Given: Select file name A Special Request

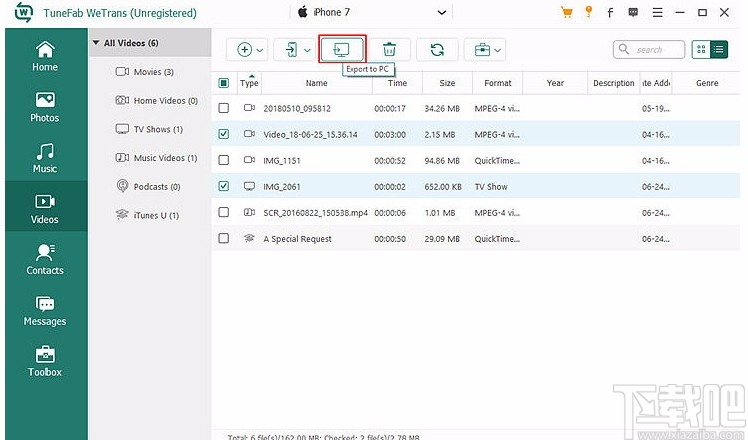Looking at the screenshot, I should coord(297,239).
